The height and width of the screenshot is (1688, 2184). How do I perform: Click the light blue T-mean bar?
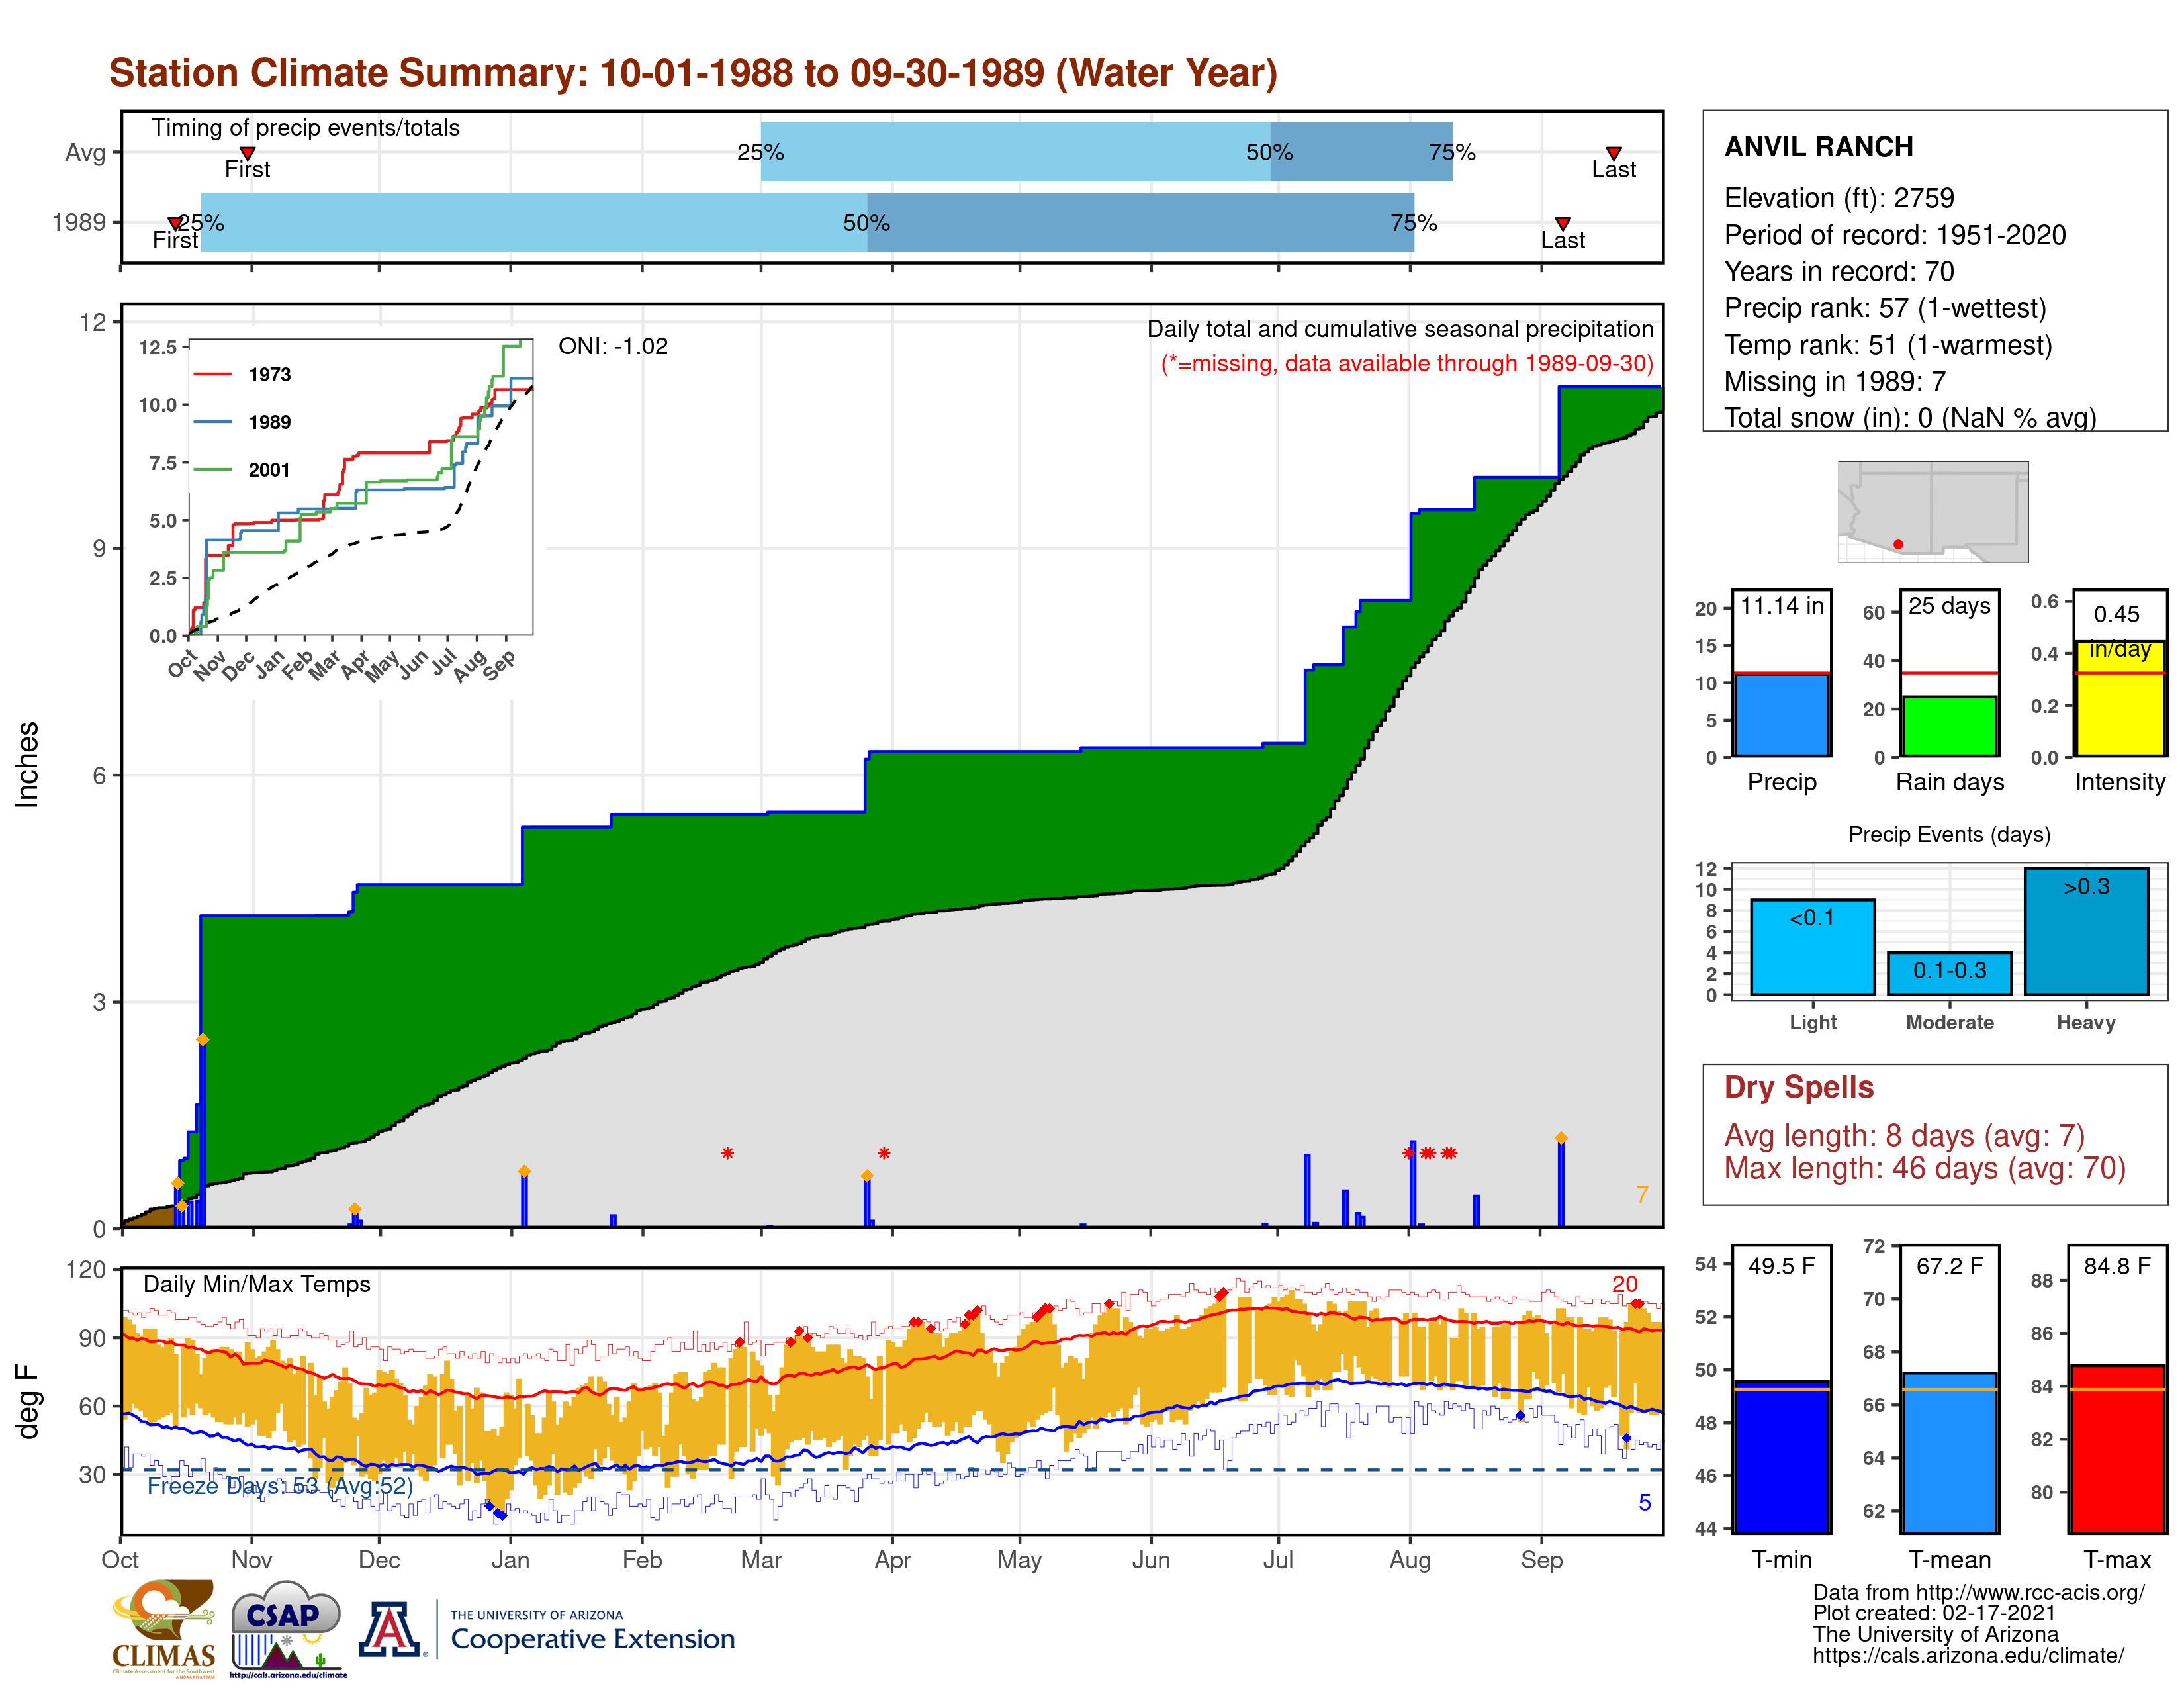point(1949,1453)
